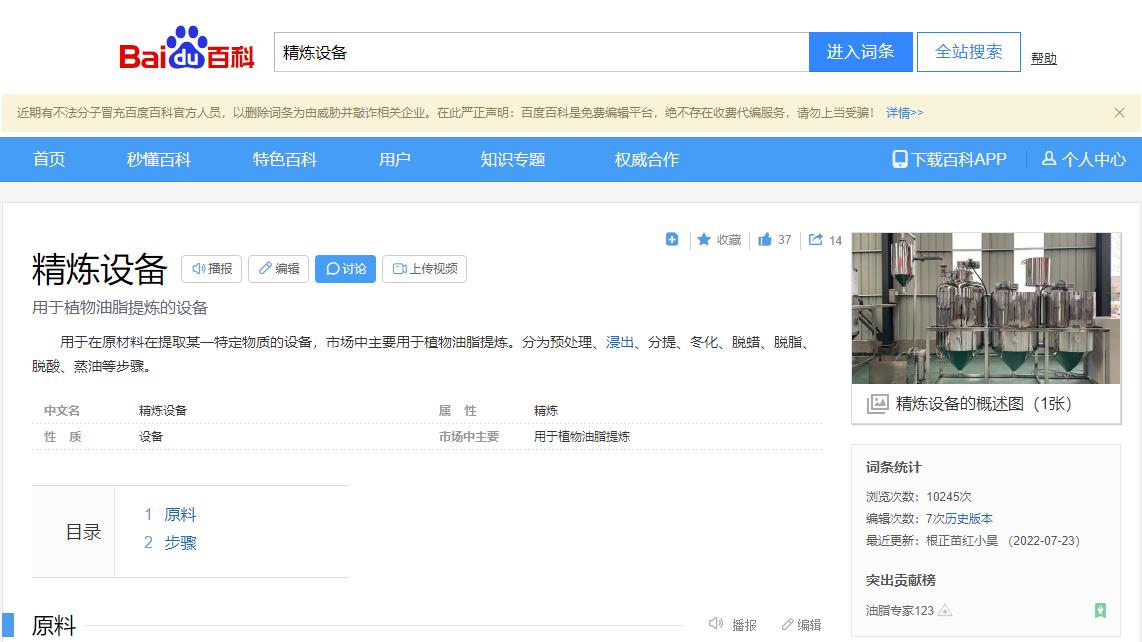Star the entry using the 收藏 icon

tap(703, 240)
